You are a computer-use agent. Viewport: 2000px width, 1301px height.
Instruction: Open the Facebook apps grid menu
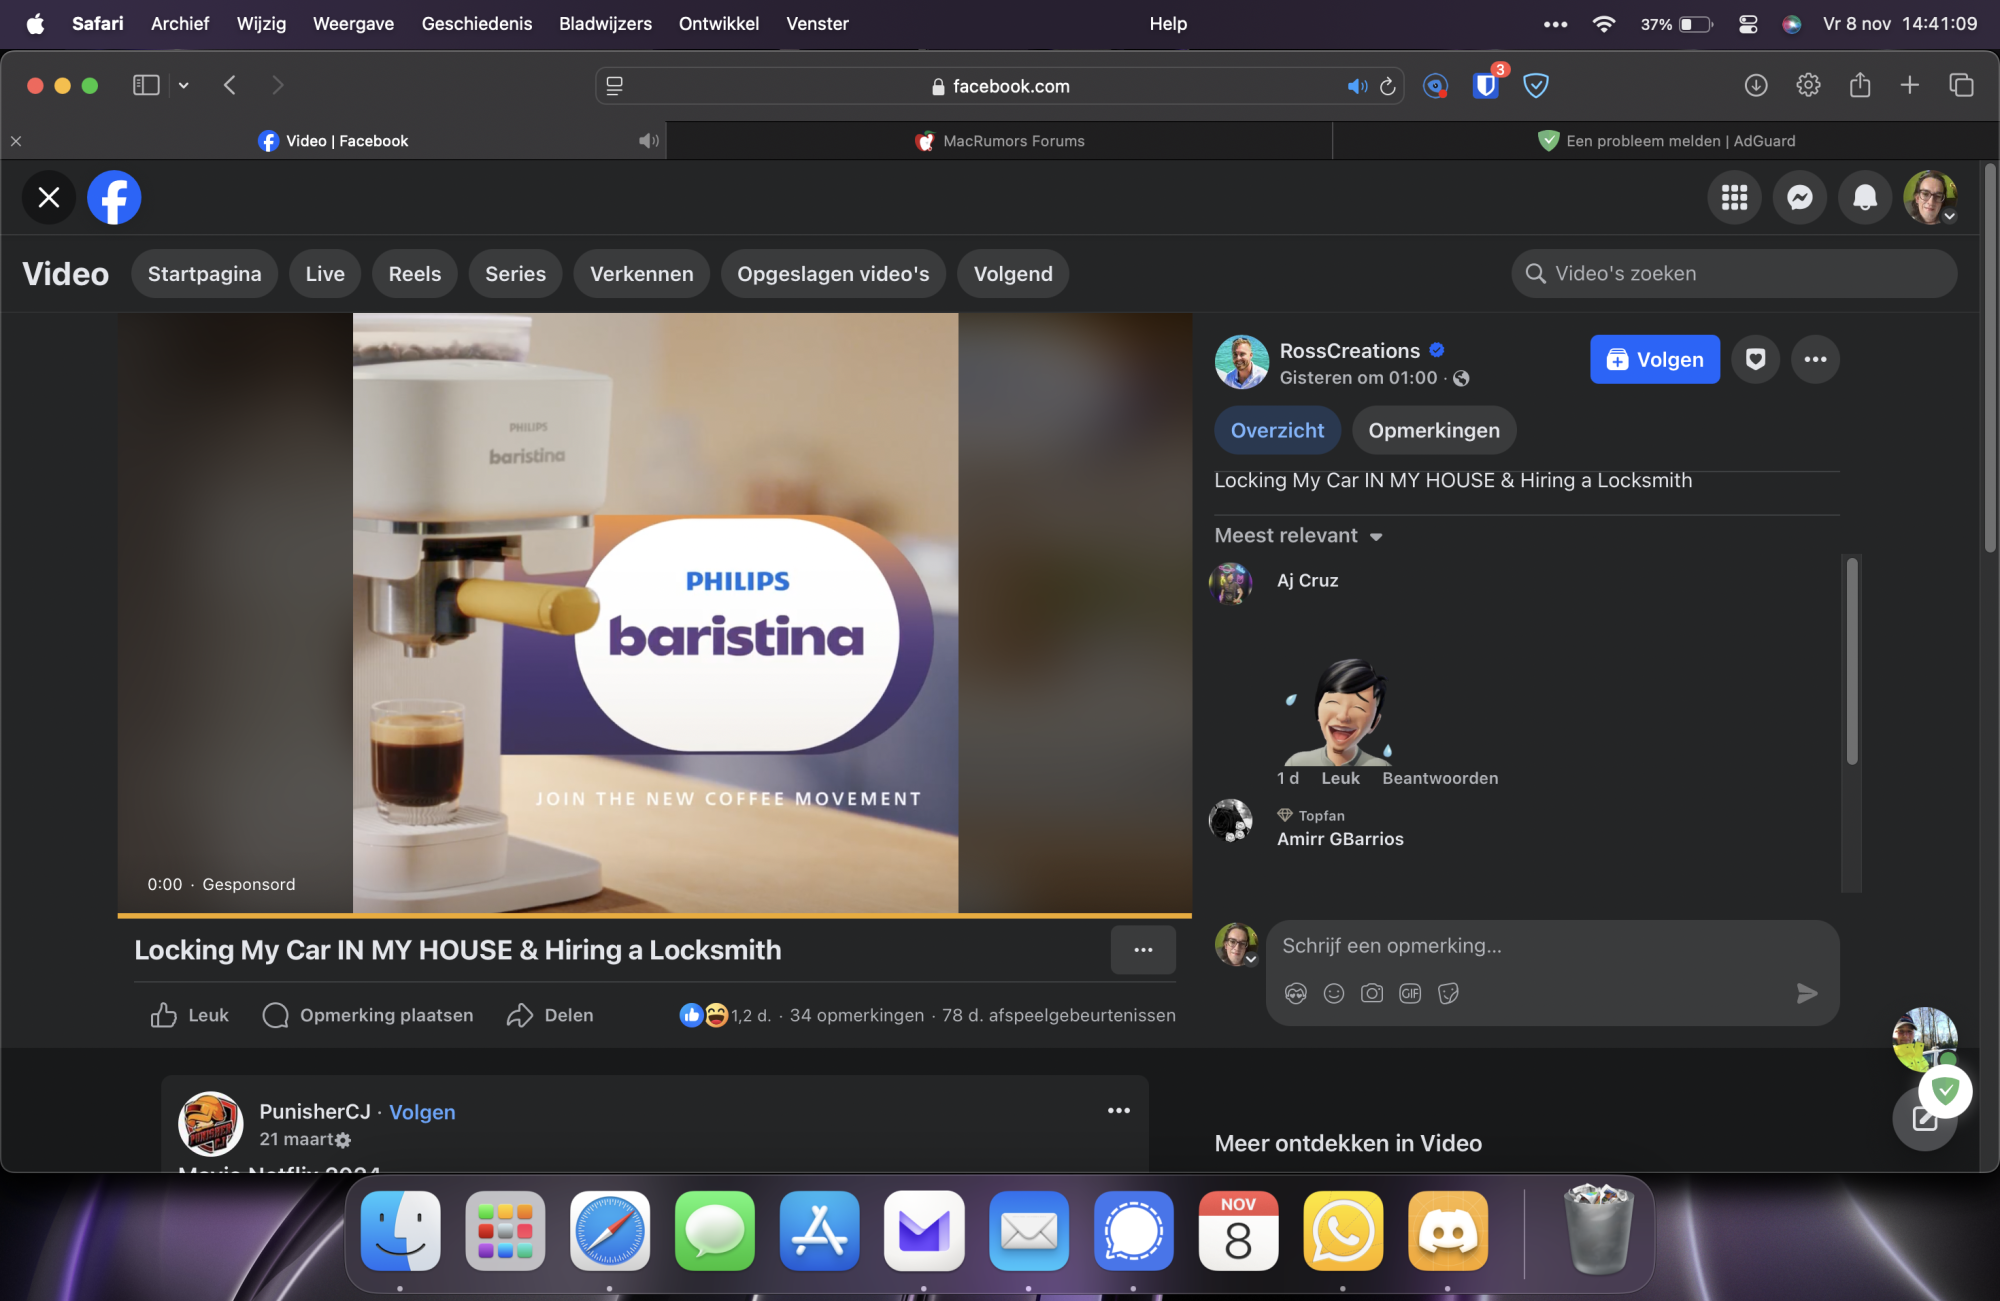[x=1734, y=197]
